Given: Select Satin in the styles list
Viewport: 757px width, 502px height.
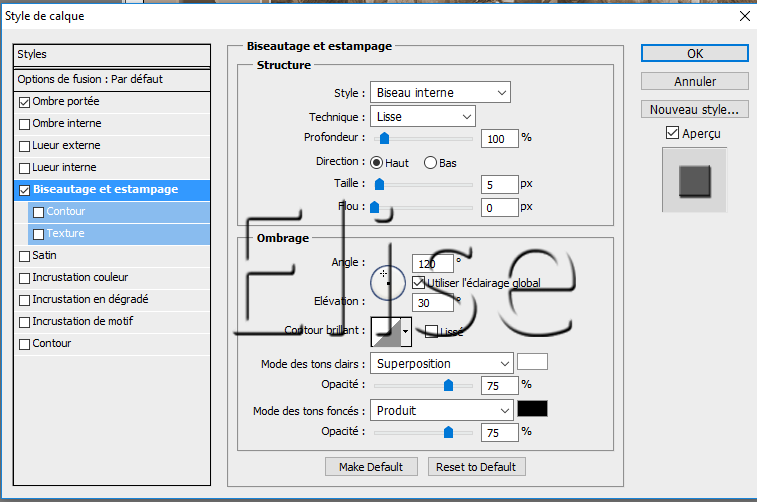Looking at the screenshot, I should [x=45, y=256].
